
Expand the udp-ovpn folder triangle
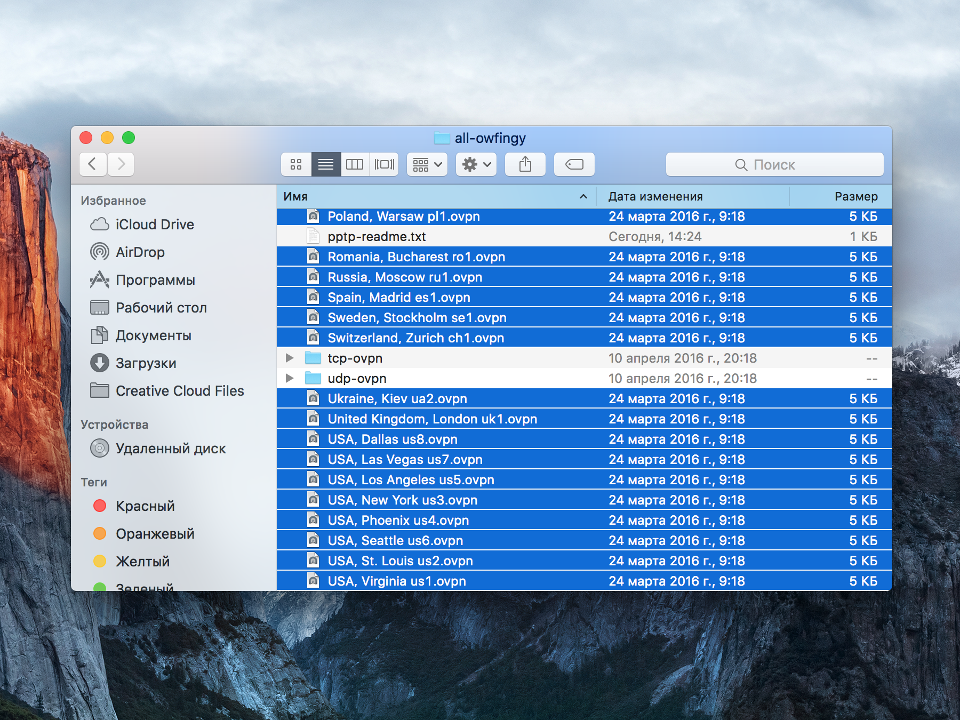[290, 378]
